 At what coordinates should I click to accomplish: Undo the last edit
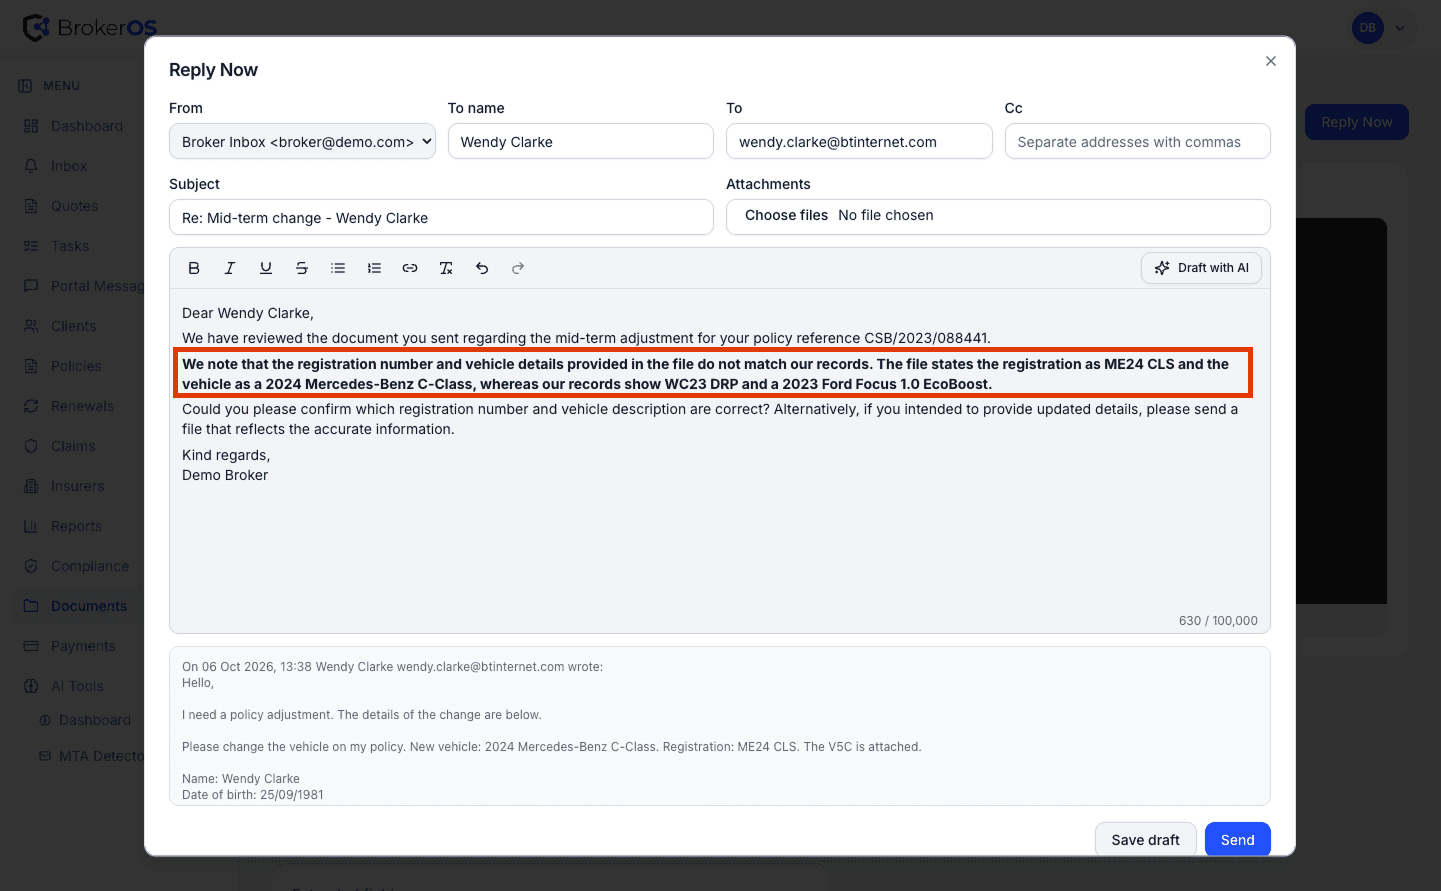(482, 268)
